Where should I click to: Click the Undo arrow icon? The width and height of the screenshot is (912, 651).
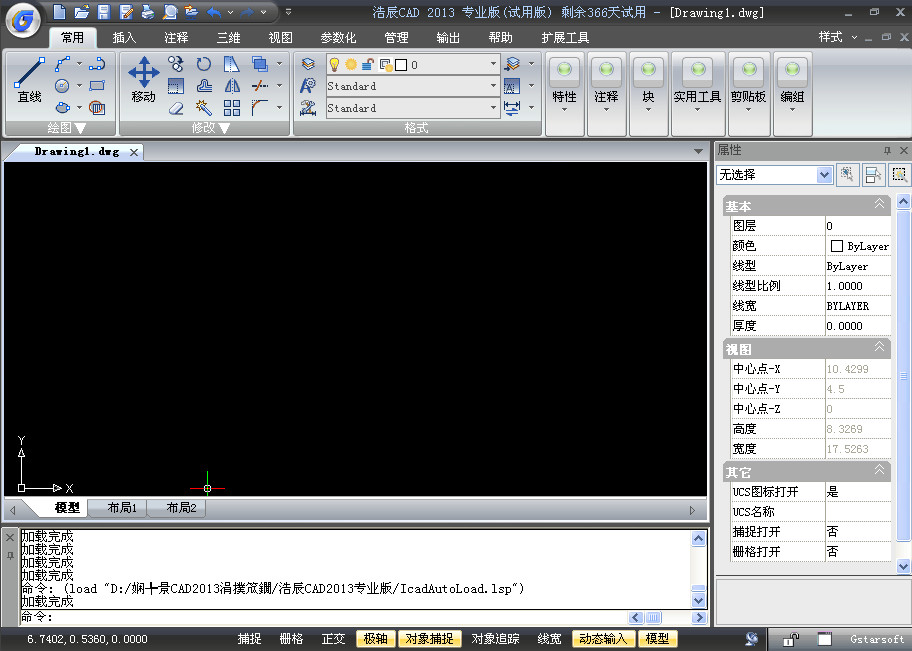215,12
